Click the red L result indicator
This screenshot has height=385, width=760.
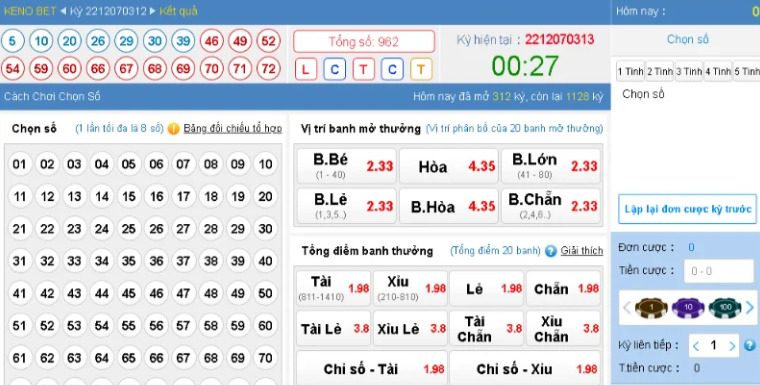[x=306, y=69]
